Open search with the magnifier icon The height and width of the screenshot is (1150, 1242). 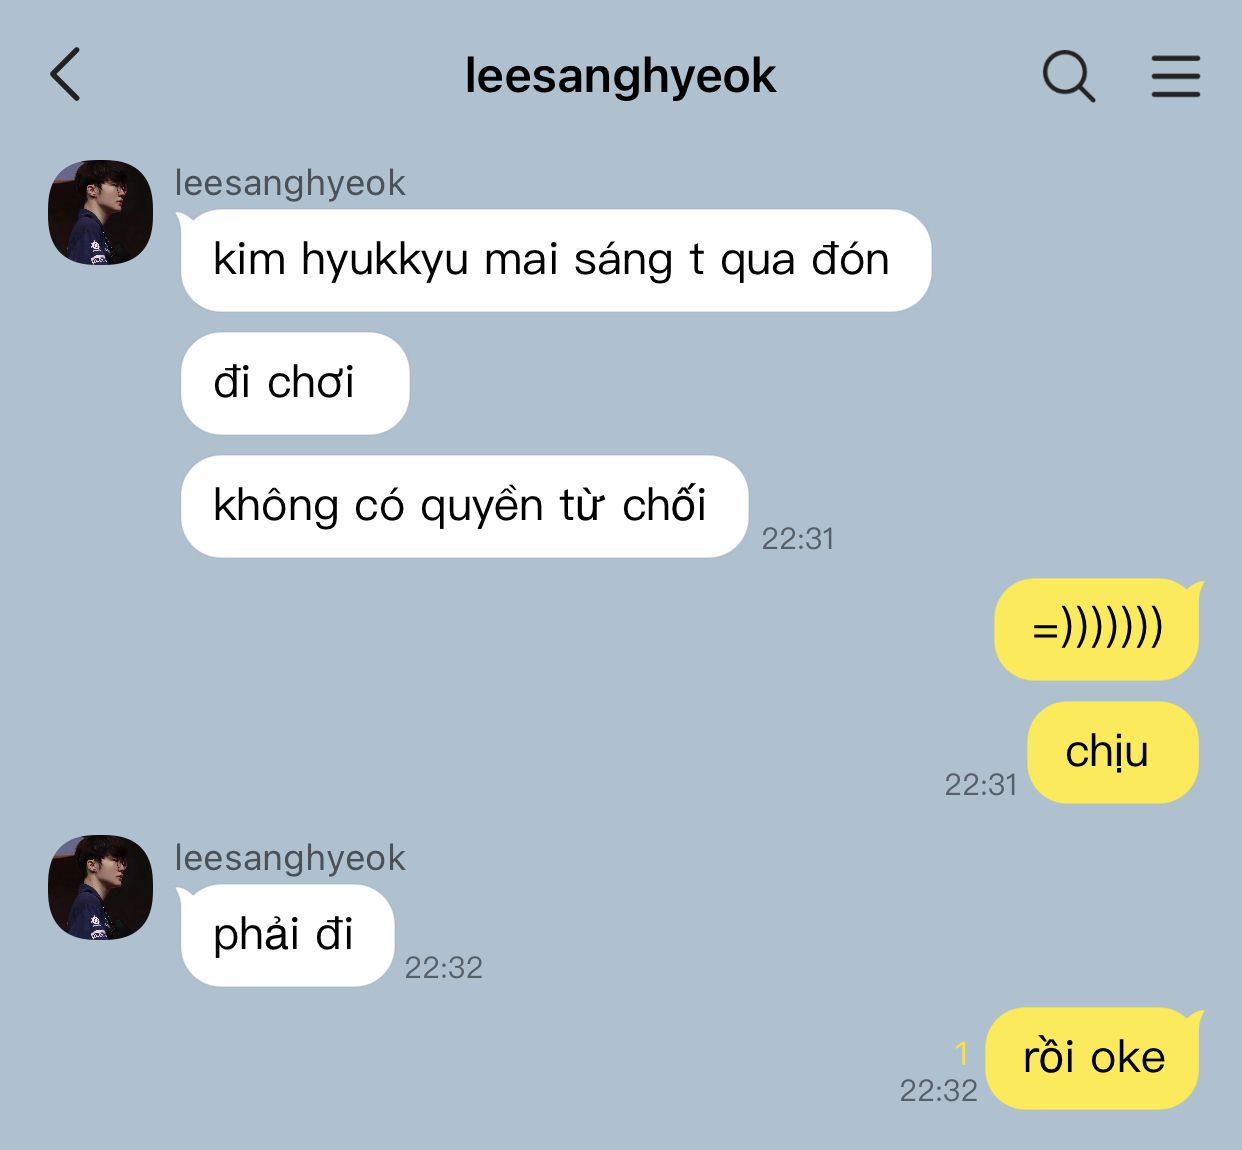tap(1068, 76)
